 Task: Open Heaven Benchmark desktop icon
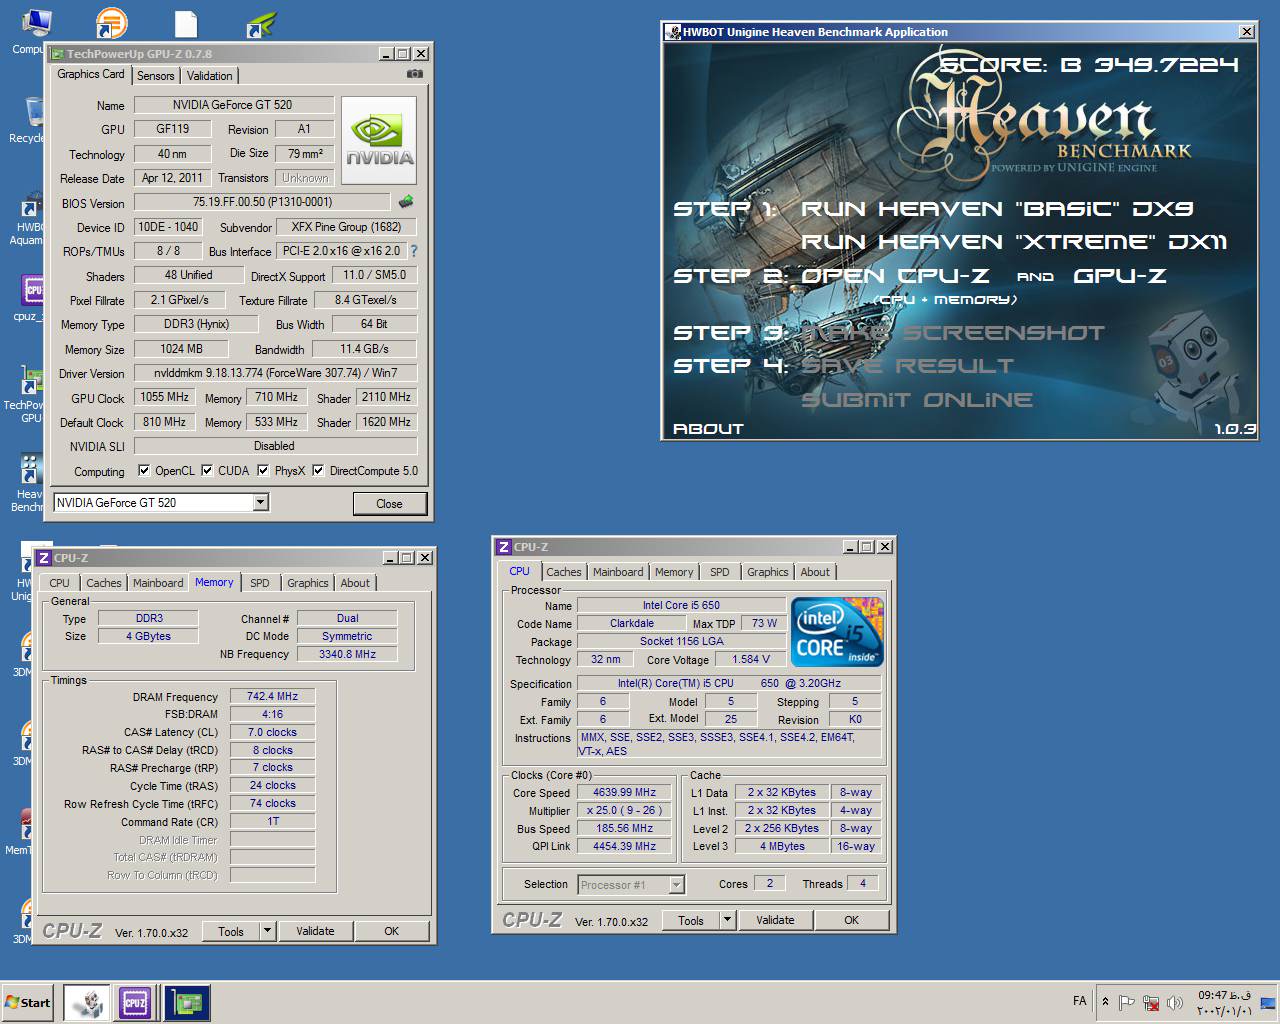pyautogui.click(x=28, y=483)
